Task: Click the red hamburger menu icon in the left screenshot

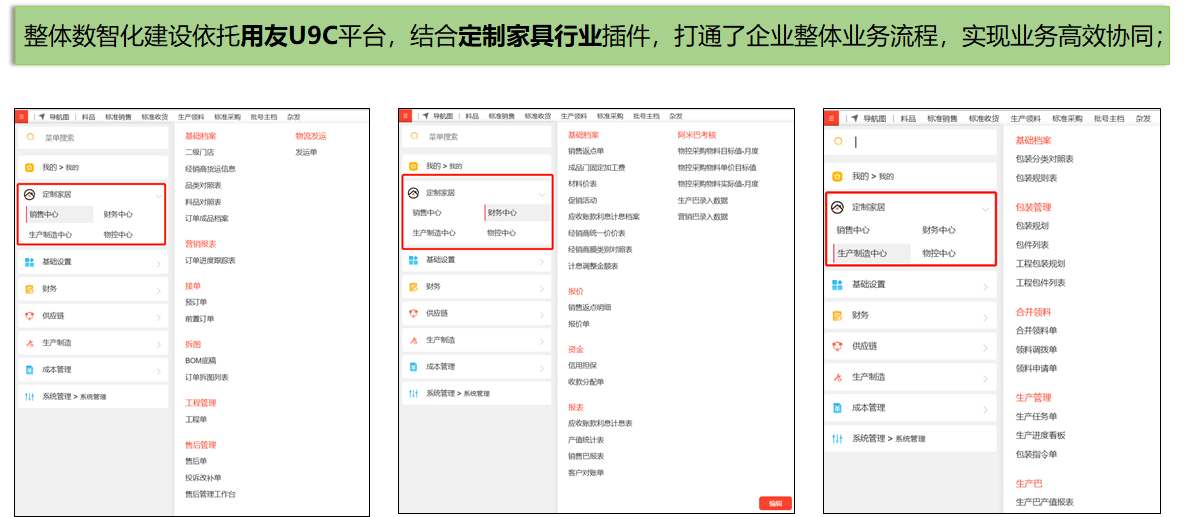Action: click(x=21, y=117)
